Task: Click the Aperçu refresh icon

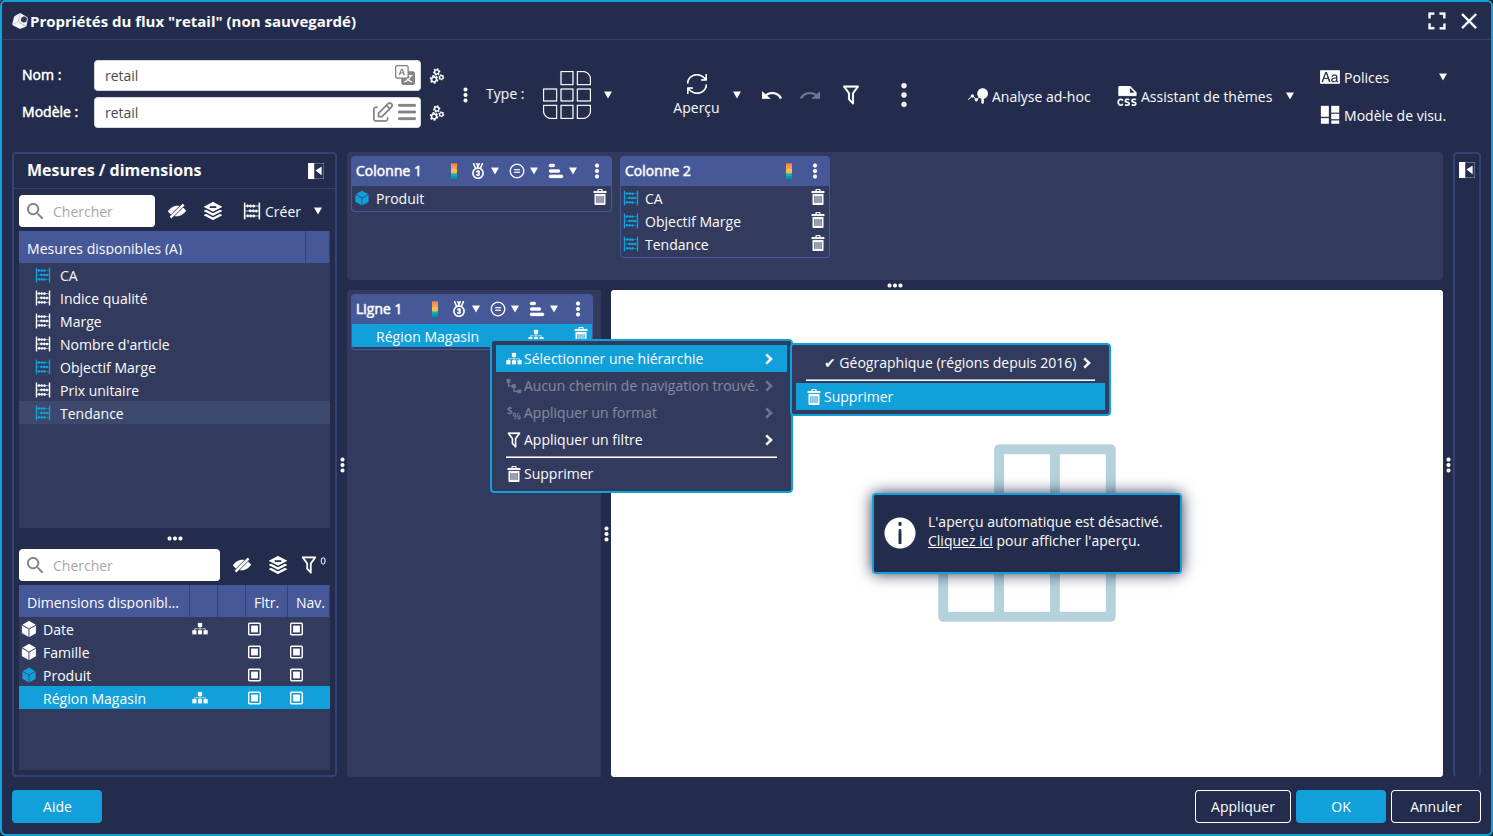Action: click(x=696, y=84)
